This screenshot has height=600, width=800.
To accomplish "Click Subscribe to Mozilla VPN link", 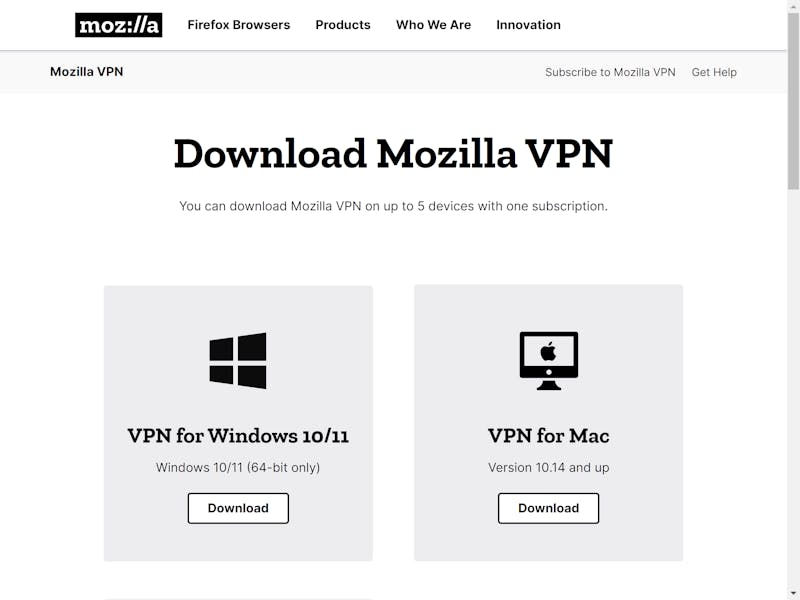I will click(x=610, y=72).
